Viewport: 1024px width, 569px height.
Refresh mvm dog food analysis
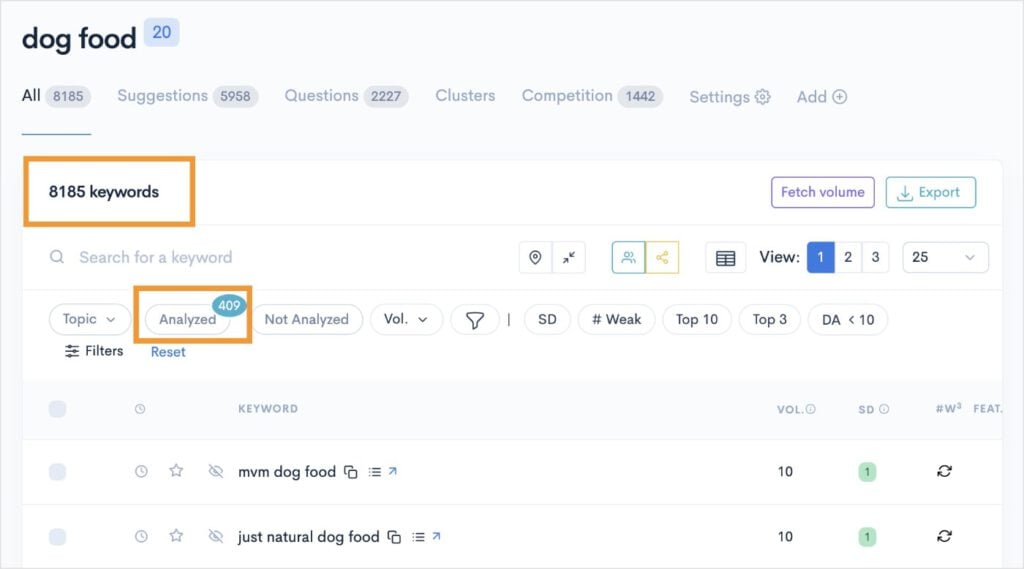[x=944, y=471]
